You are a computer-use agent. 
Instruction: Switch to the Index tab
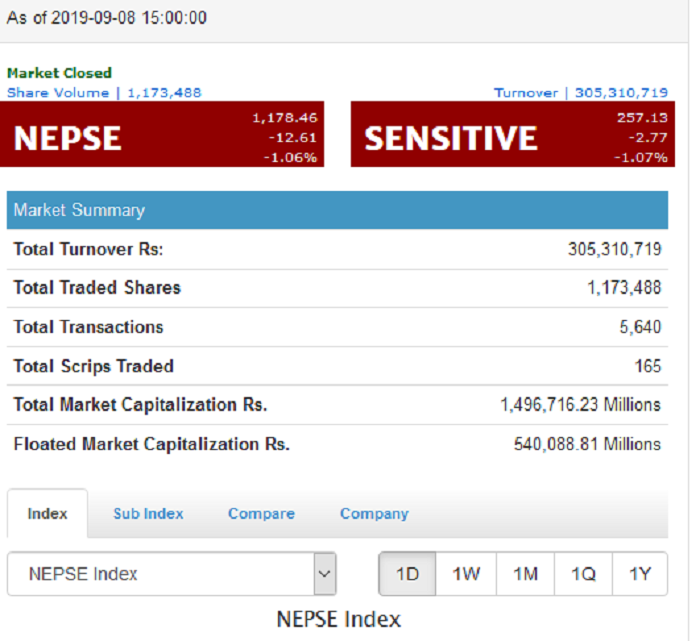(47, 513)
